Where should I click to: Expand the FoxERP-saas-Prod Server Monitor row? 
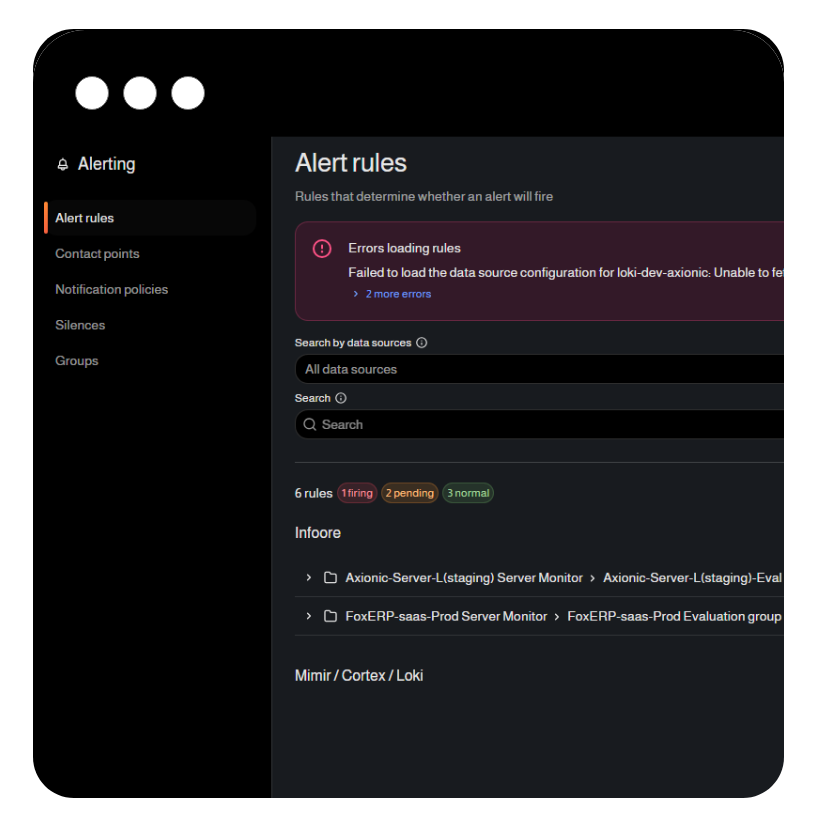coord(309,616)
